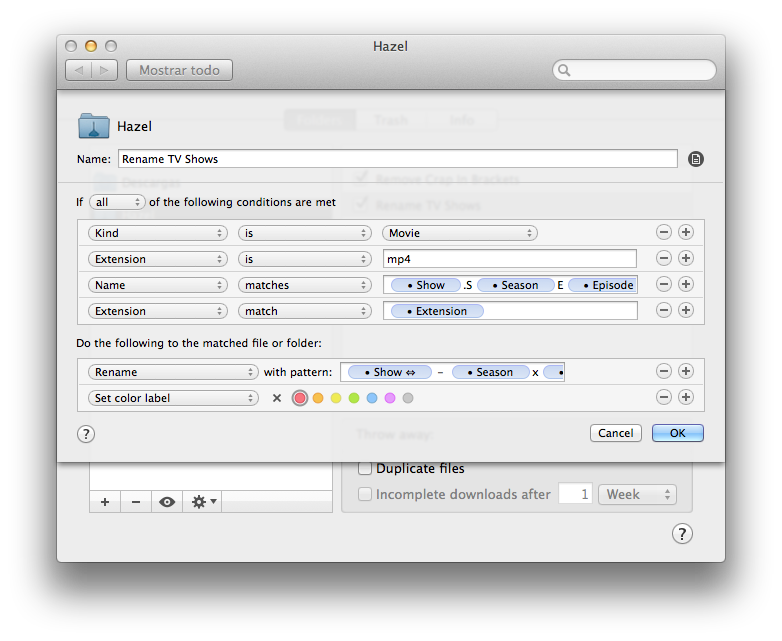Open the is operator dropdown beside mp4

pyautogui.click(x=305, y=259)
